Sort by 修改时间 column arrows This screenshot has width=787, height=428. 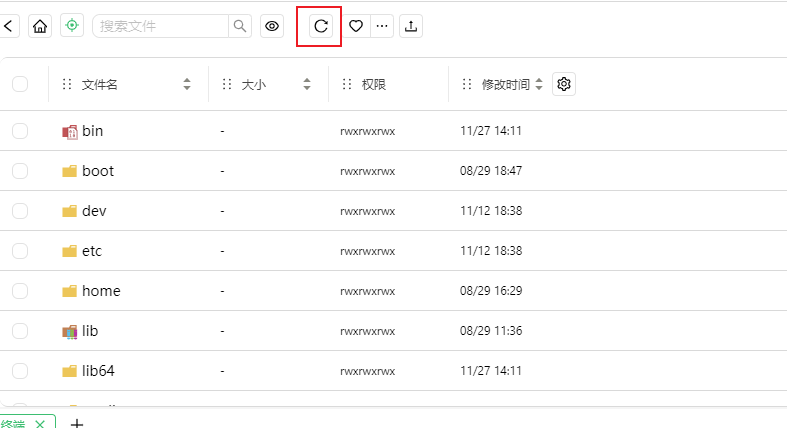[540, 85]
